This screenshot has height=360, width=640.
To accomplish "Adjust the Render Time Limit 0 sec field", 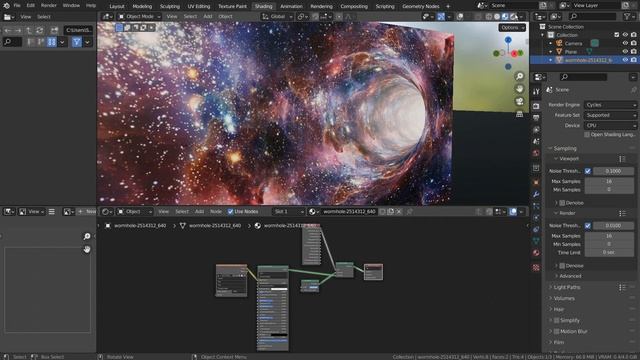I will point(609,252).
